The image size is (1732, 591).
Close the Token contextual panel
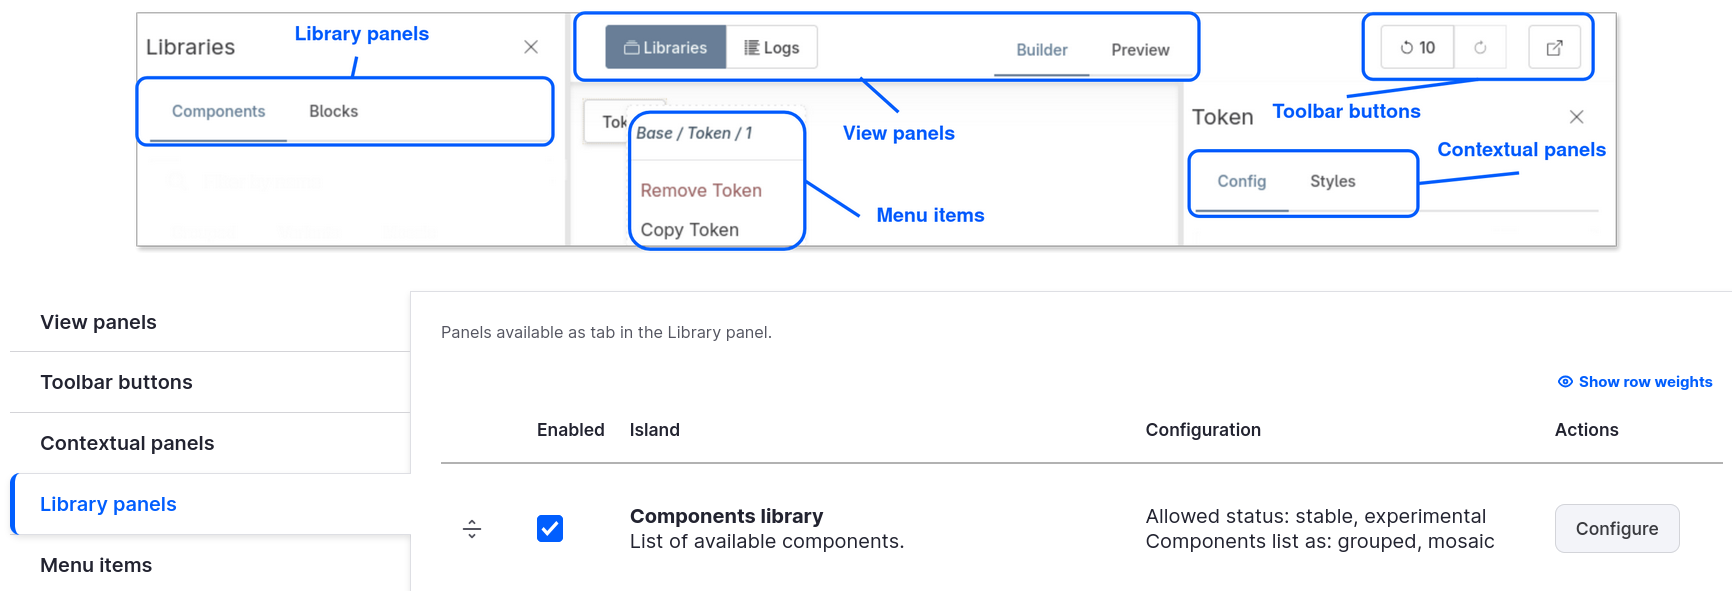(1576, 116)
